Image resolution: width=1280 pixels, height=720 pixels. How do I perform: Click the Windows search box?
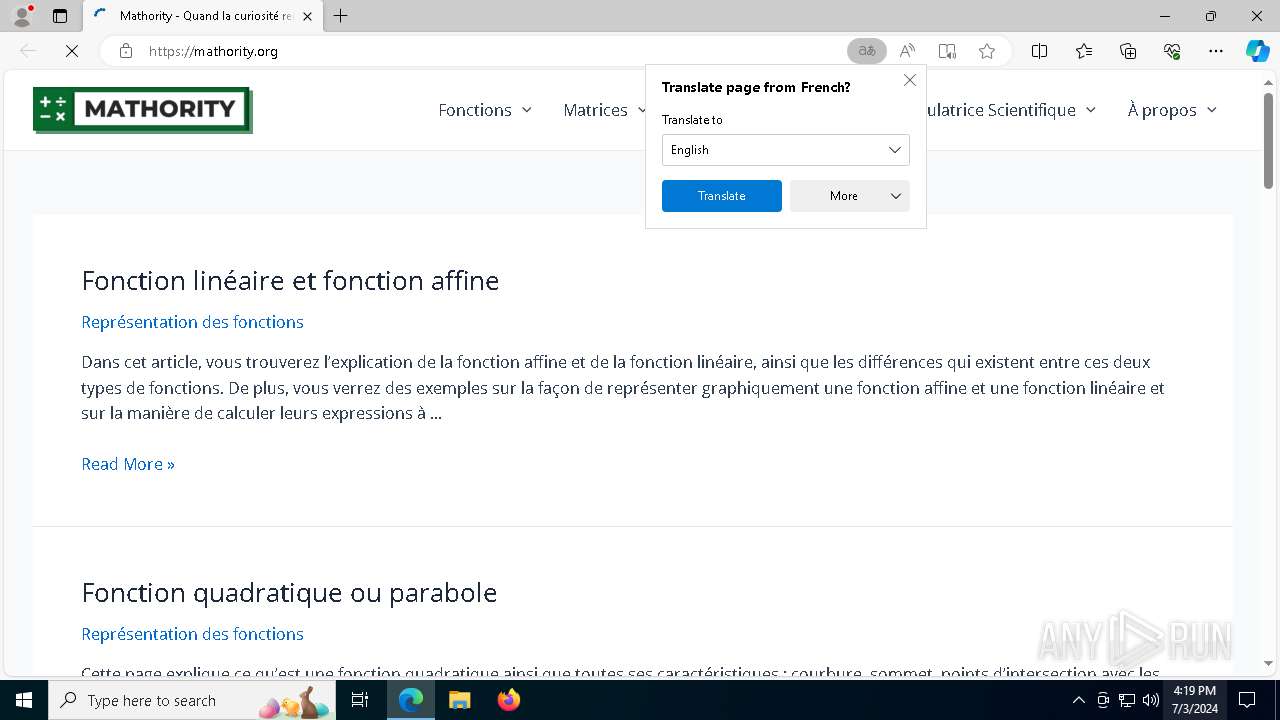[192, 700]
